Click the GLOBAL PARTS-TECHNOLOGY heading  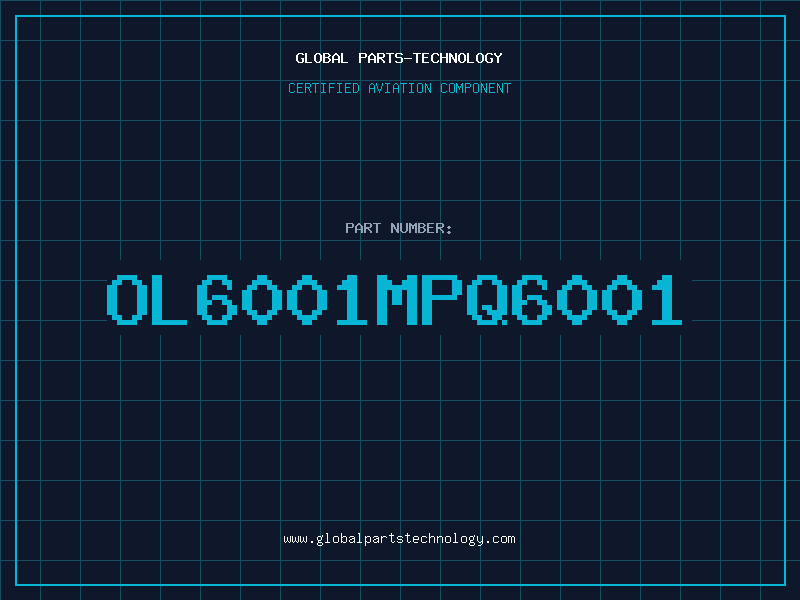click(399, 58)
